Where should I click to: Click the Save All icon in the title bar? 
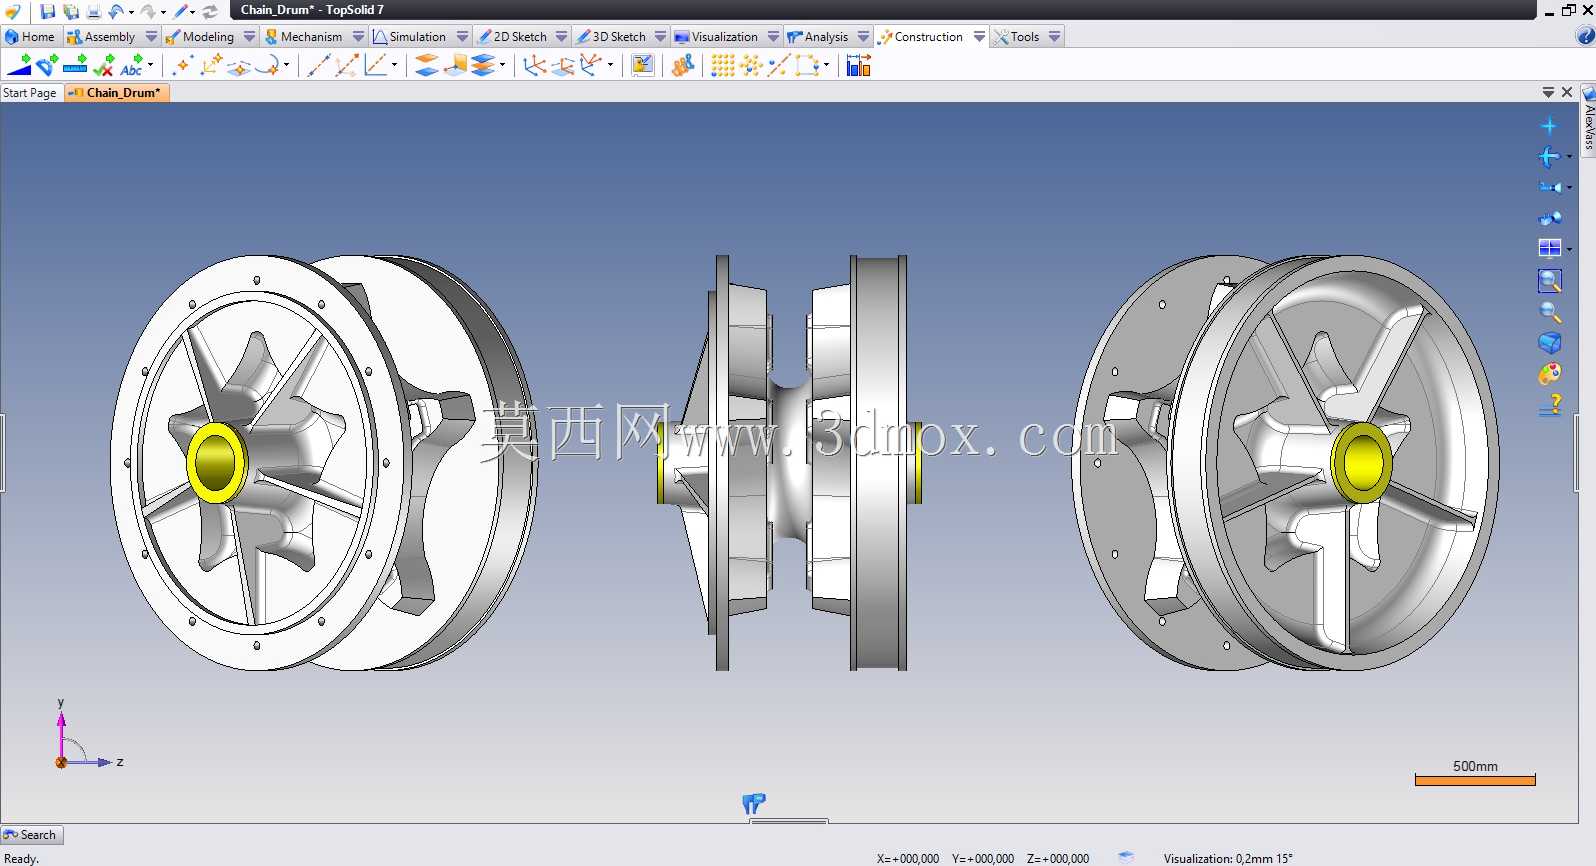(x=70, y=11)
